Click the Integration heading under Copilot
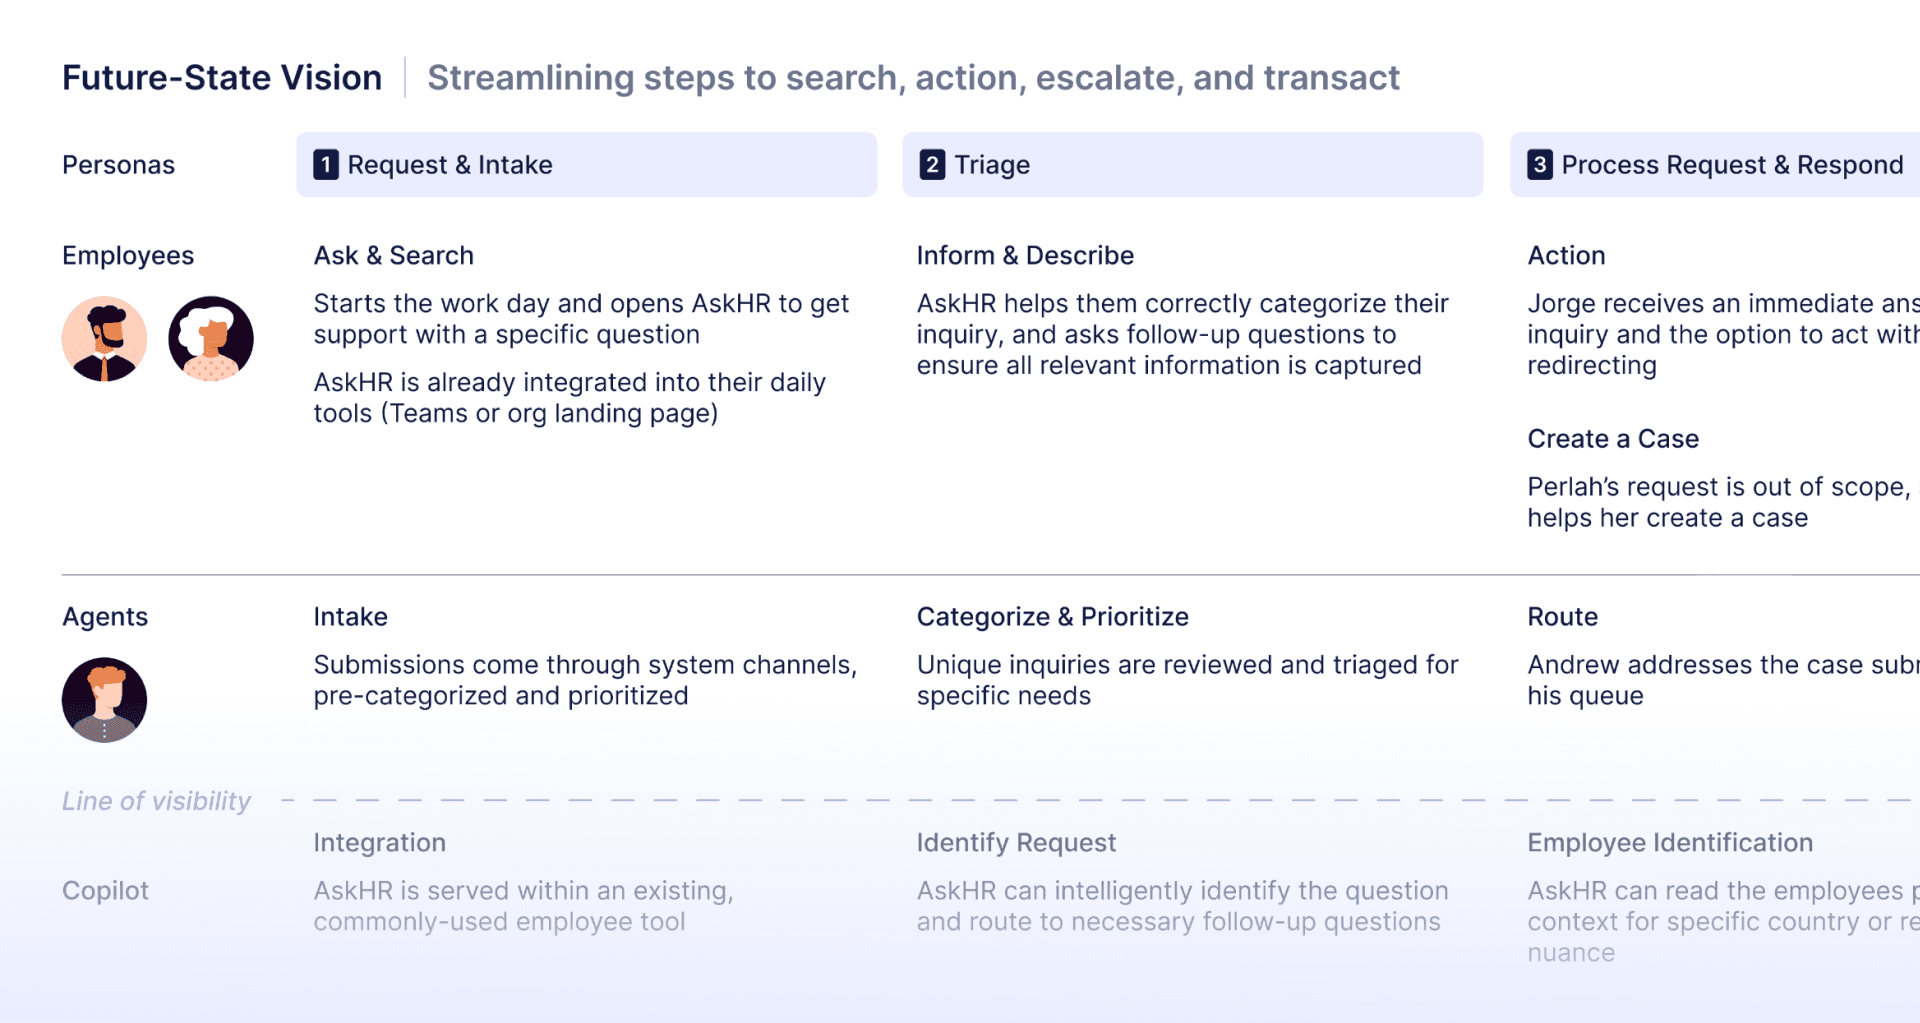This screenshot has height=1023, width=1920. point(380,843)
